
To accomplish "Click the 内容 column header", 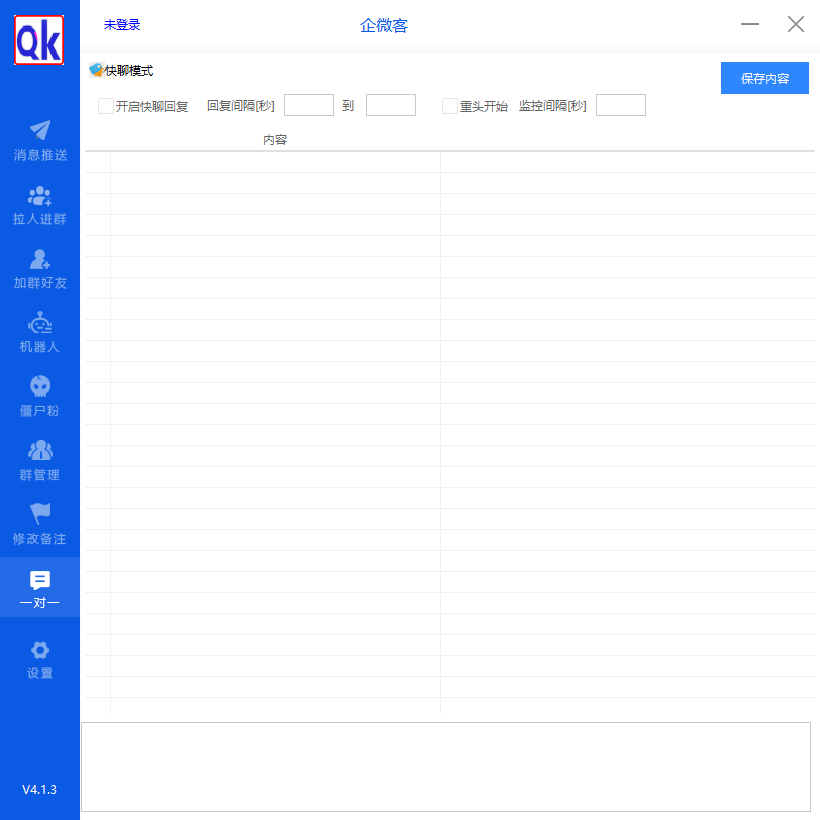I will click(x=275, y=140).
